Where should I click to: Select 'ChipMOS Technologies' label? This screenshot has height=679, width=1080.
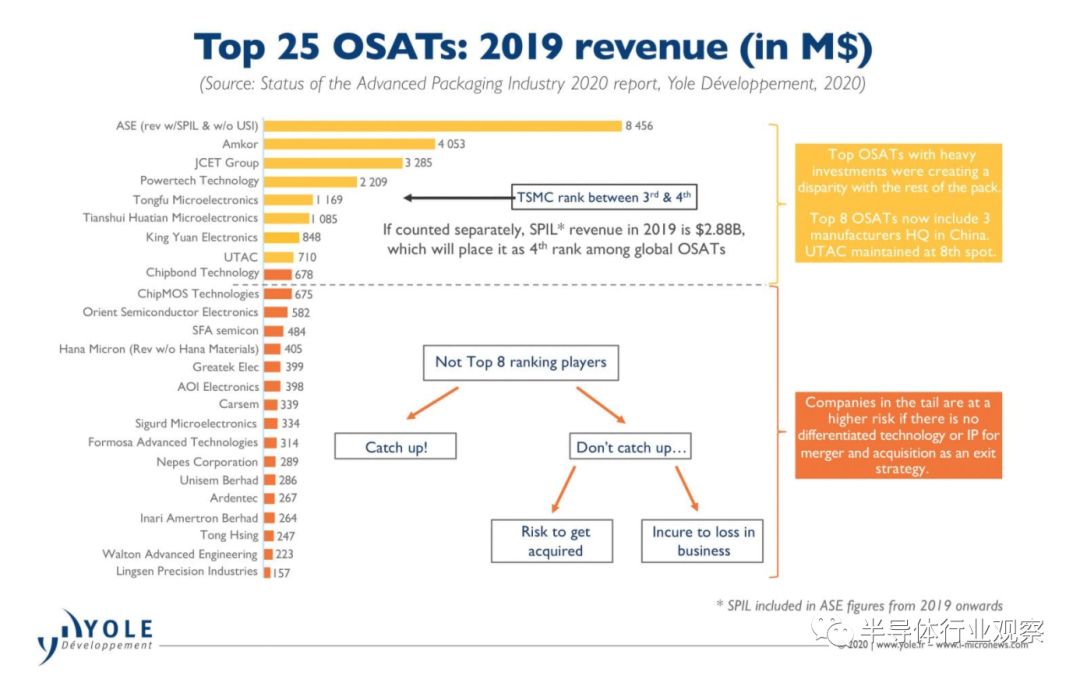[198, 293]
